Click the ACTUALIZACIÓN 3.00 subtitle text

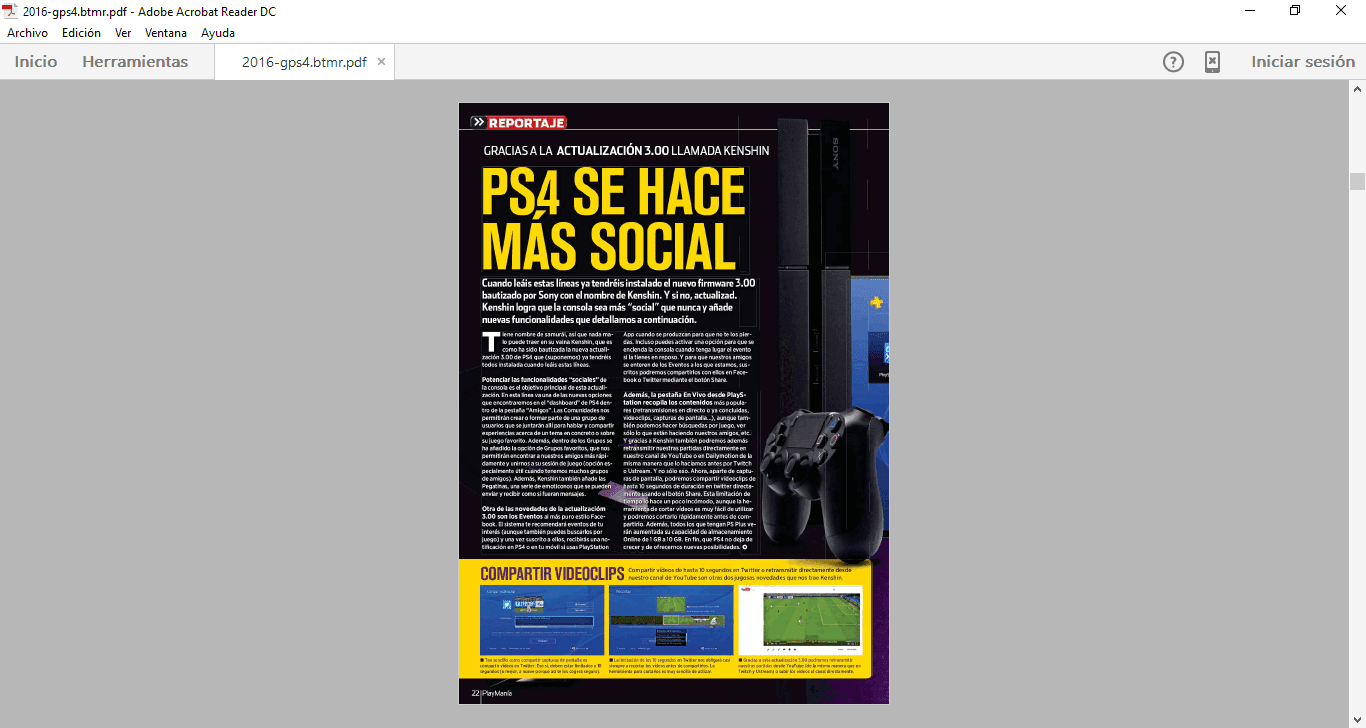[x=612, y=151]
